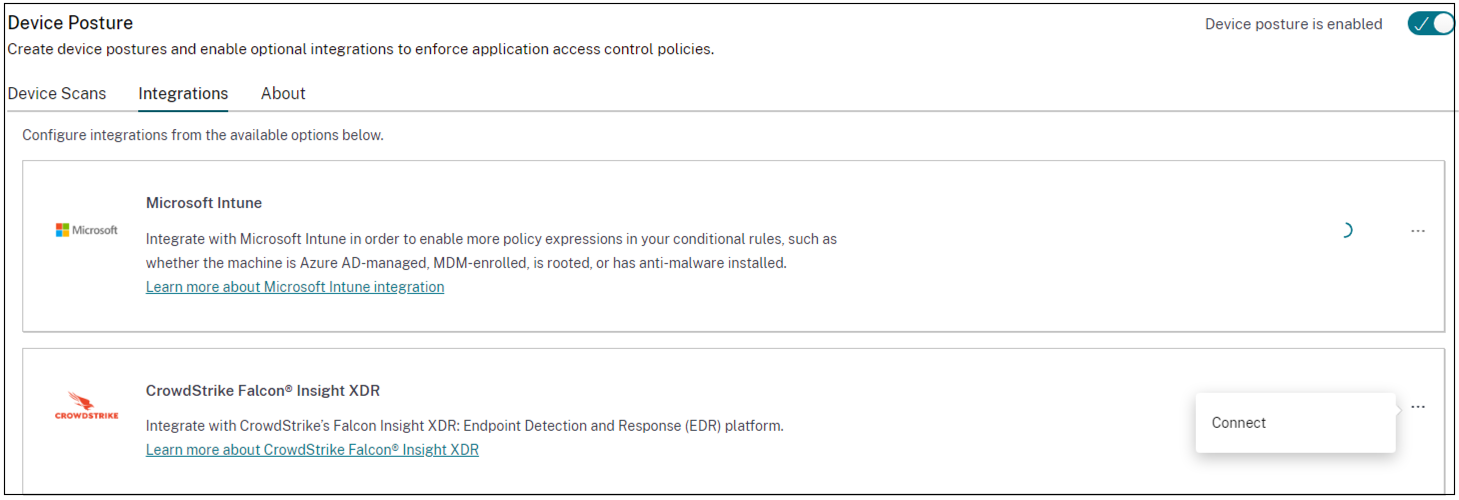Viewport: 1459px width, 500px height.
Task: Open the About tab
Action: (x=283, y=93)
